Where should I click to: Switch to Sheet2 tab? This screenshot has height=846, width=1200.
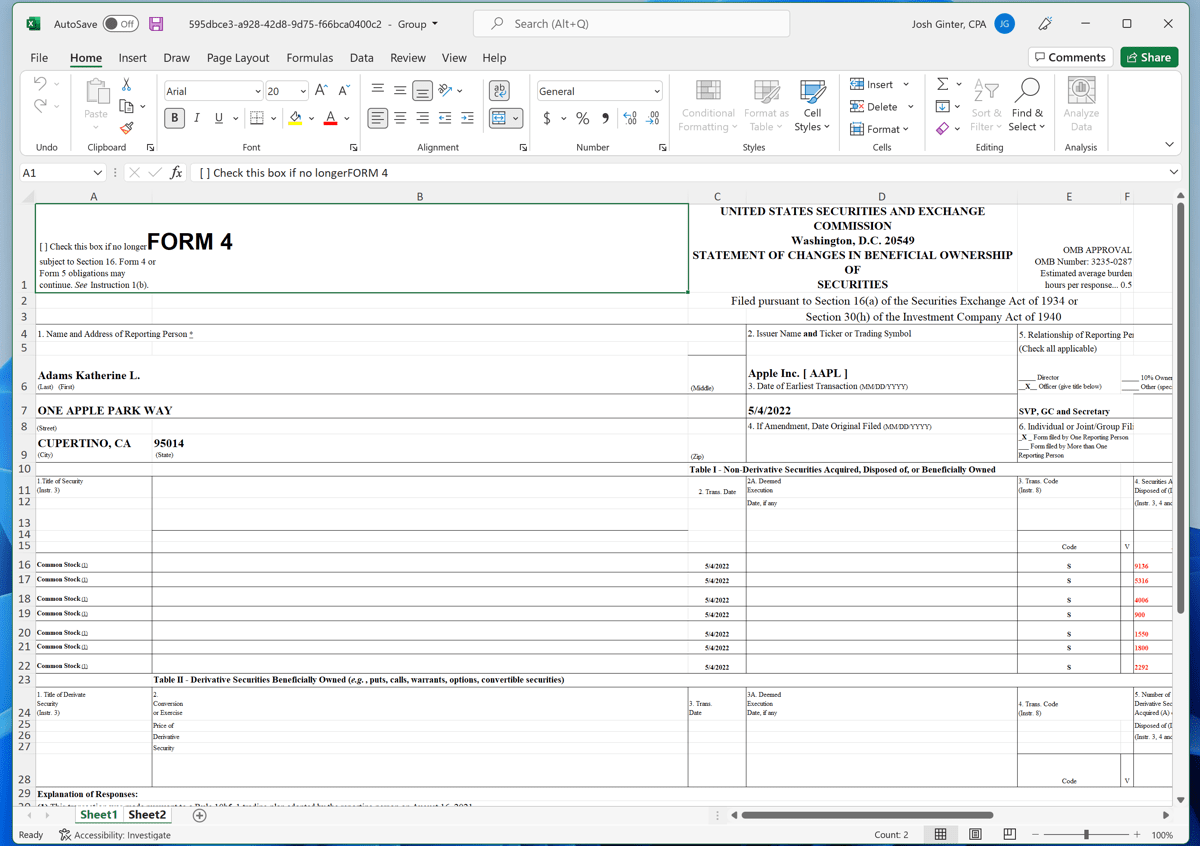tap(147, 815)
